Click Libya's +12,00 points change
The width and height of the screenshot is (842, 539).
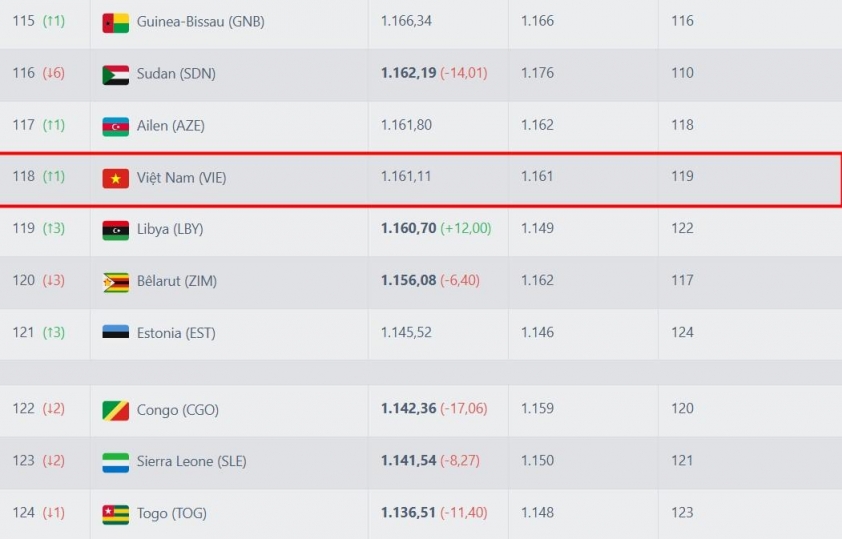pyautogui.click(x=466, y=228)
